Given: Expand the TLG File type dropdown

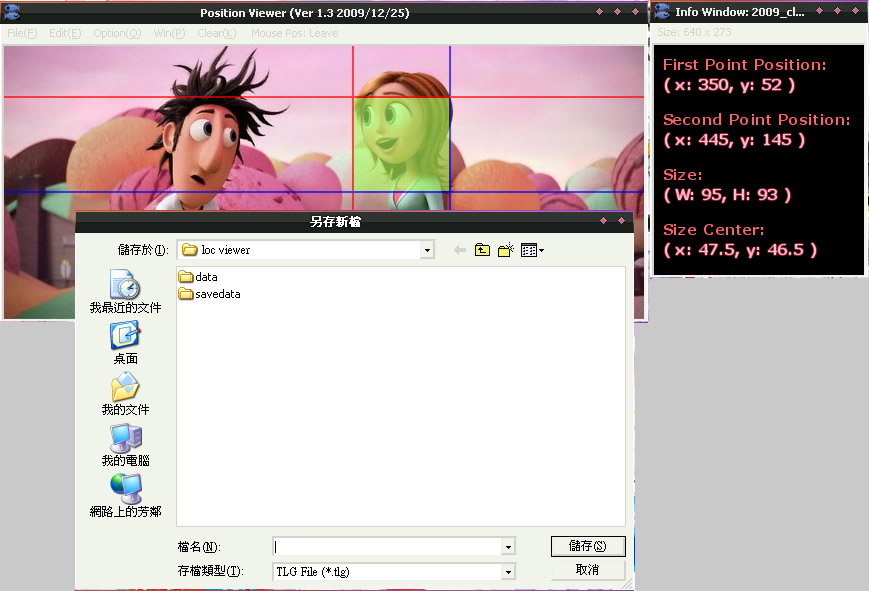Looking at the screenshot, I should [x=508, y=572].
